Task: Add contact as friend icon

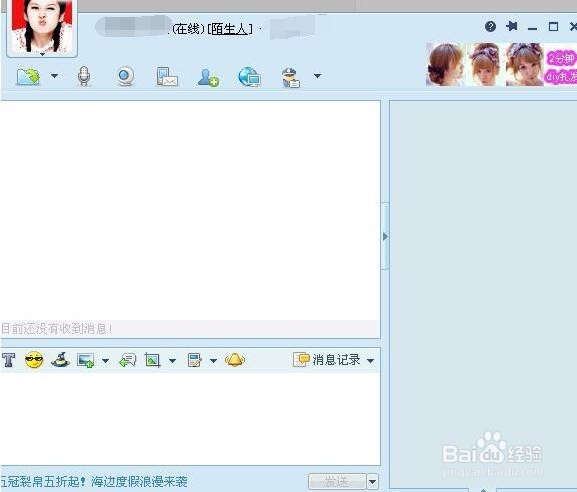Action: pyautogui.click(x=208, y=77)
